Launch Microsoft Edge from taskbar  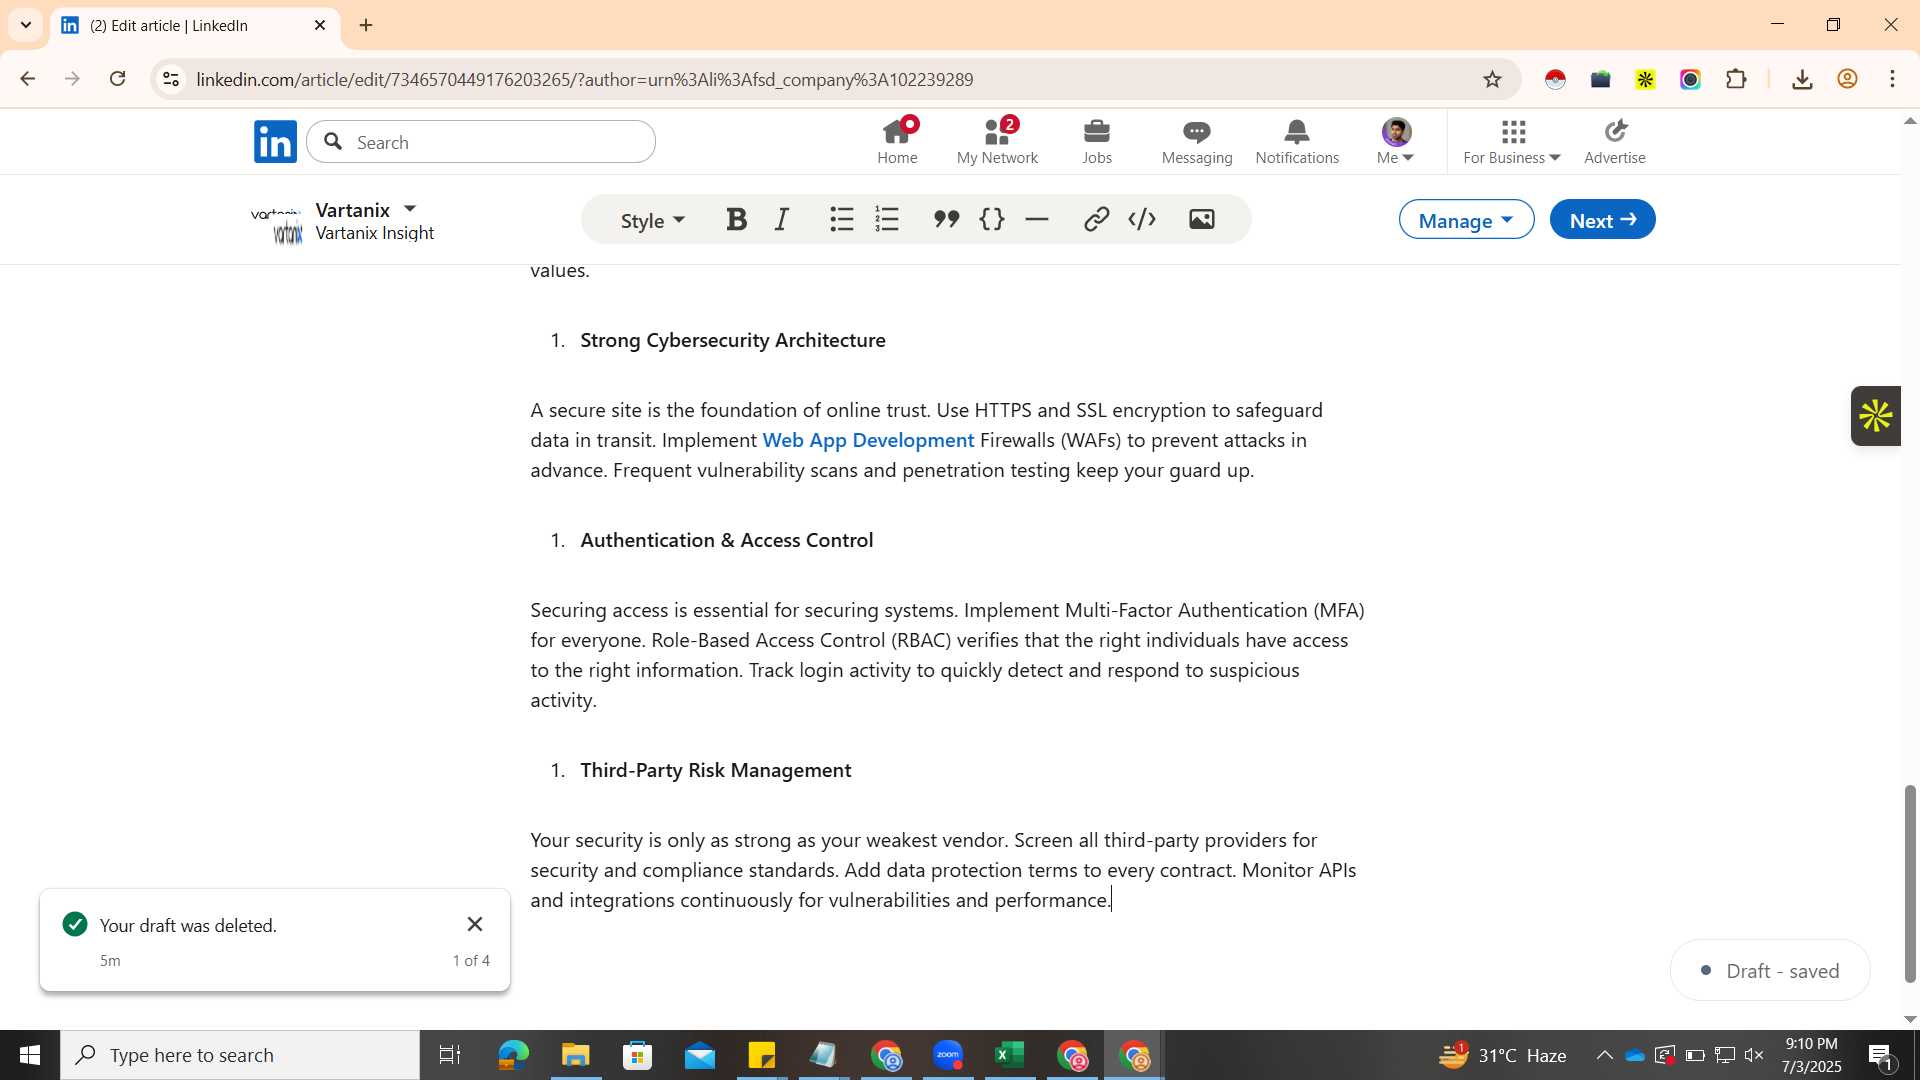click(513, 1055)
